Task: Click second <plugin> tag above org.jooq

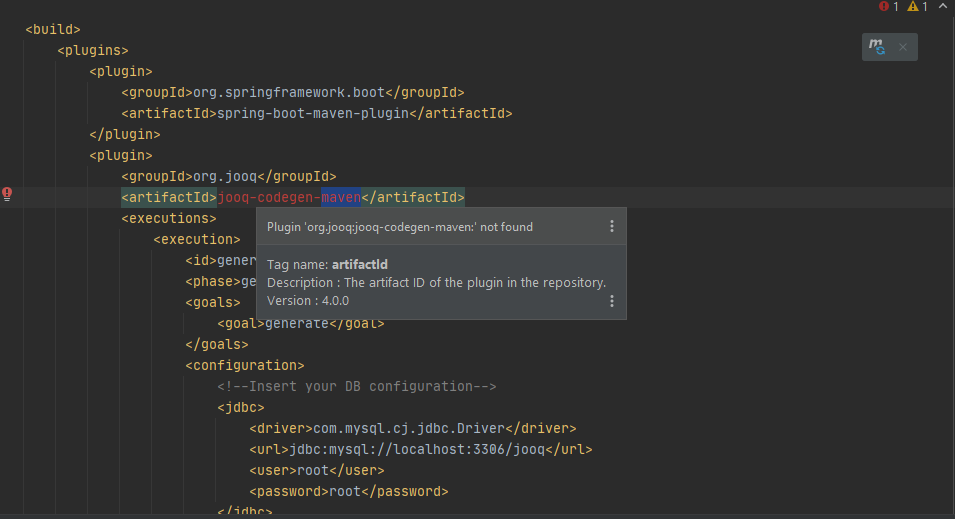Action: tap(121, 155)
